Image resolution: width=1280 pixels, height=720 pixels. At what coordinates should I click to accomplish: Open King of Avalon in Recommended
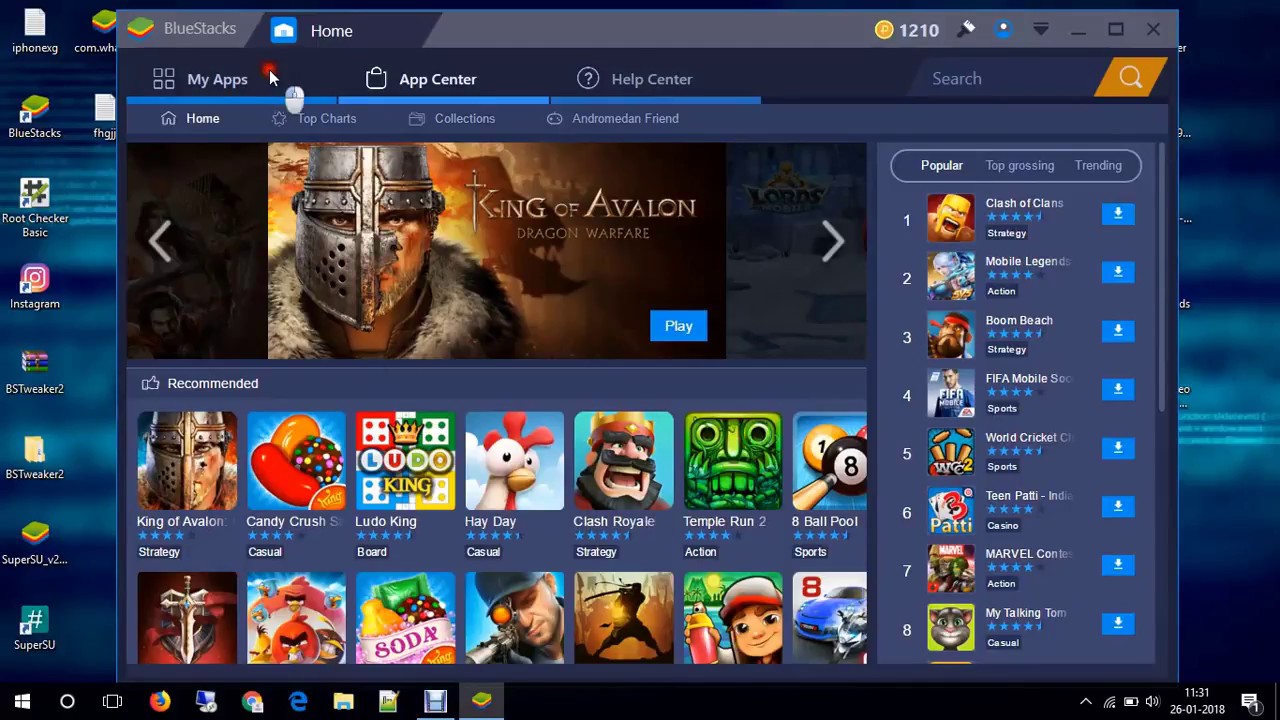coord(187,461)
